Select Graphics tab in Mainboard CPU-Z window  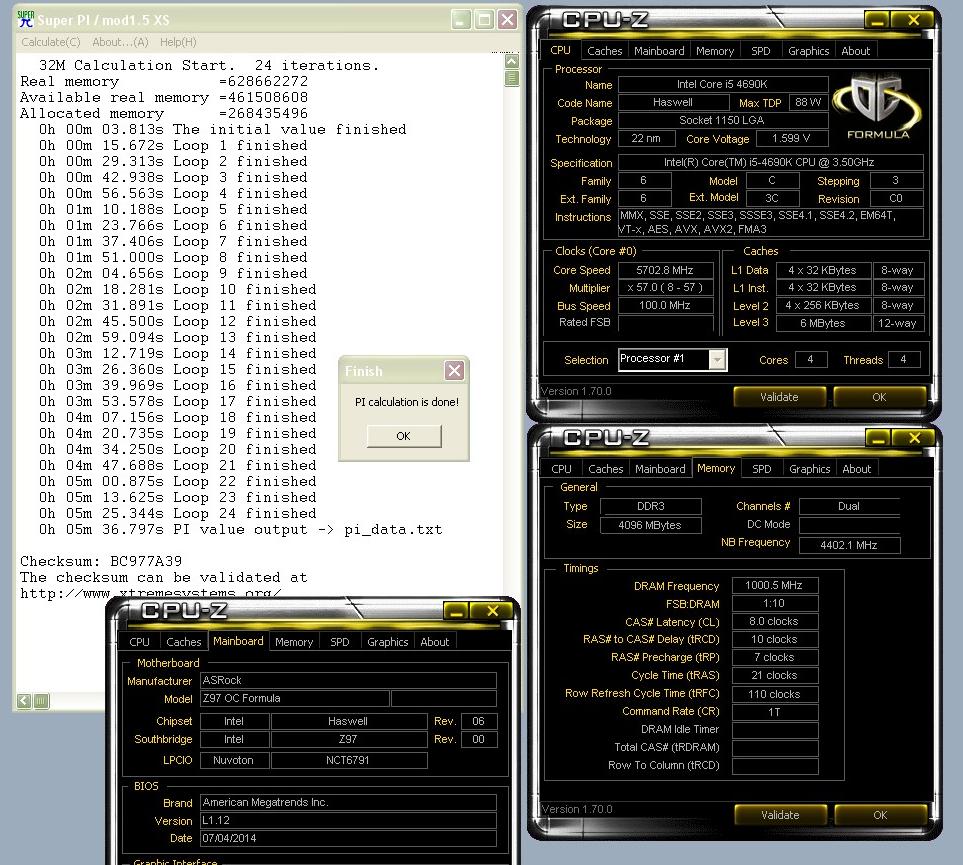click(x=388, y=642)
